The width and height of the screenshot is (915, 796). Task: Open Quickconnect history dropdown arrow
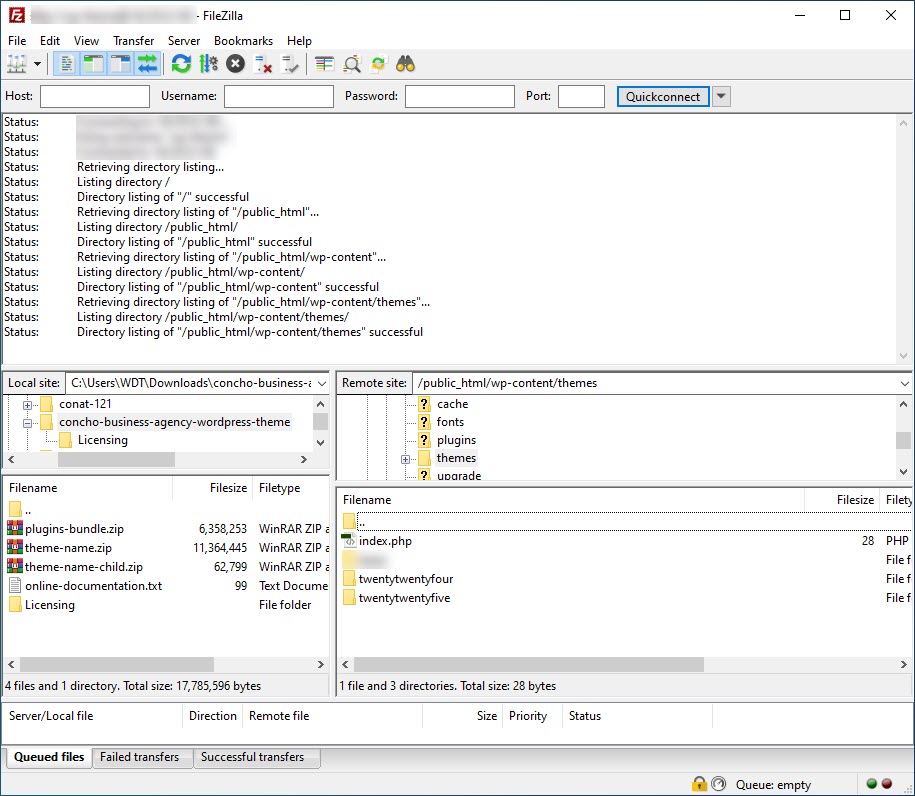721,96
